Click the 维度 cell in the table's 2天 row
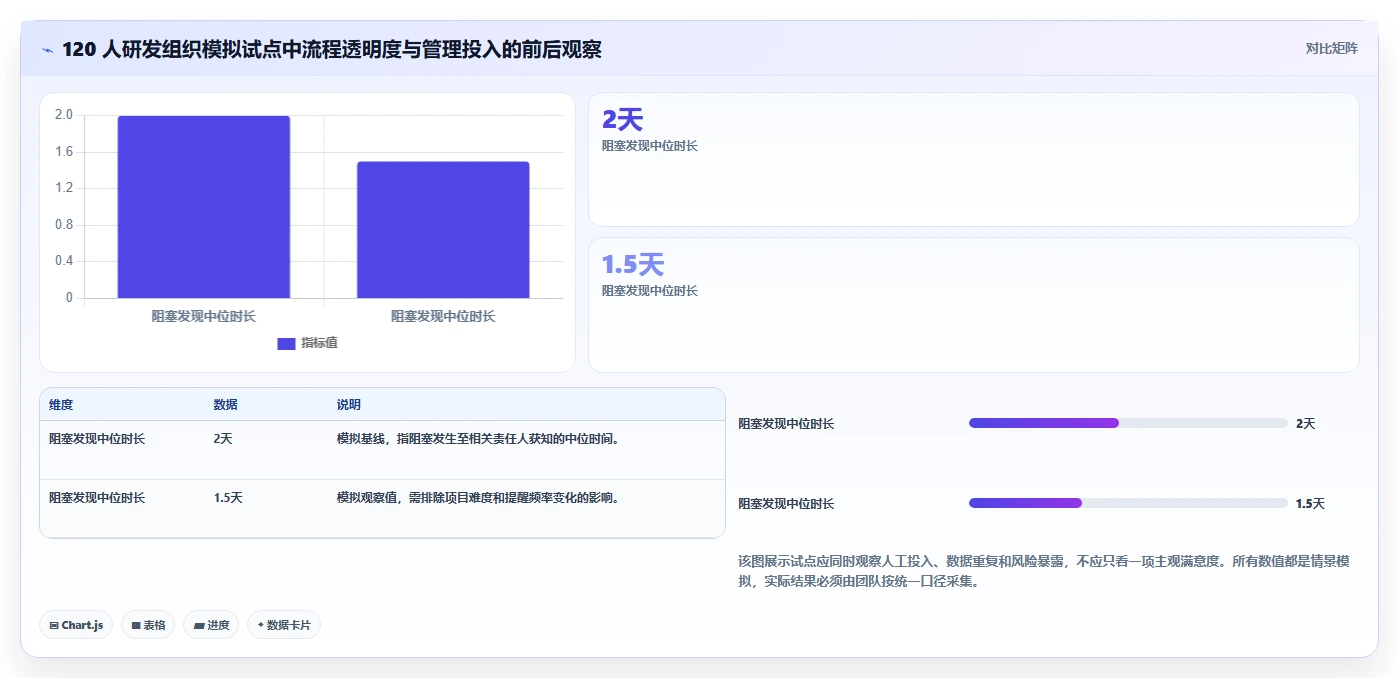 [97, 438]
